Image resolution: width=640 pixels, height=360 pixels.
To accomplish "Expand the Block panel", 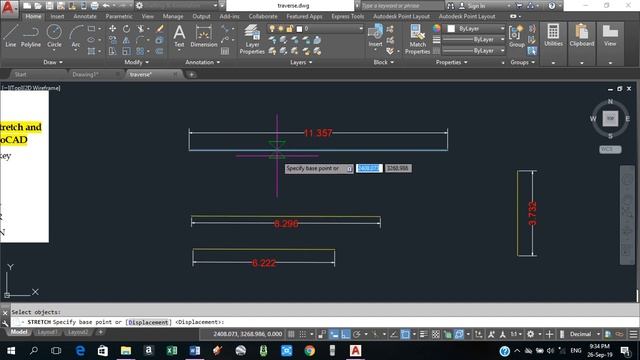I will click(384, 62).
